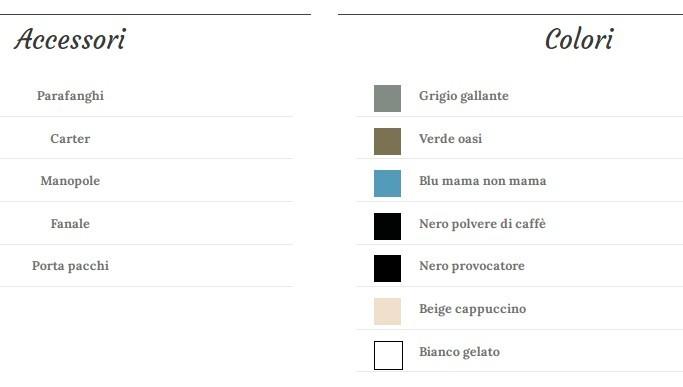Screen dimensions: 683x387
Task: Click the Accessori section heading
Action: [x=70, y=39]
